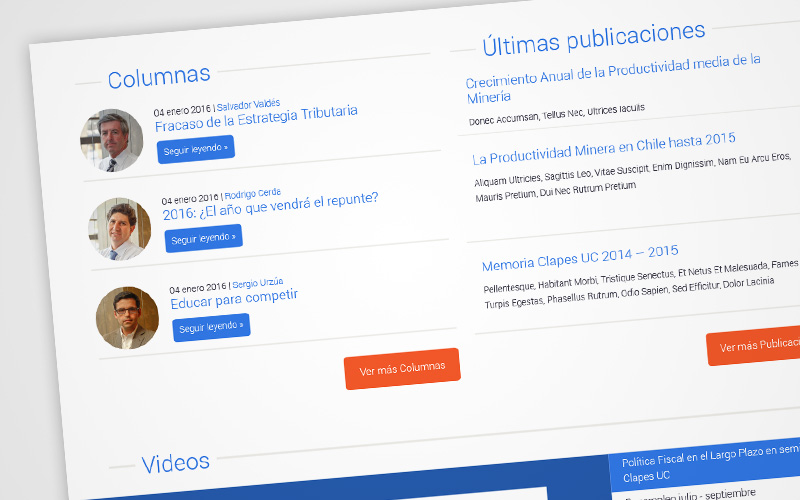Click date text 04 enero 2016 by Salvador Valdés

click(x=182, y=111)
